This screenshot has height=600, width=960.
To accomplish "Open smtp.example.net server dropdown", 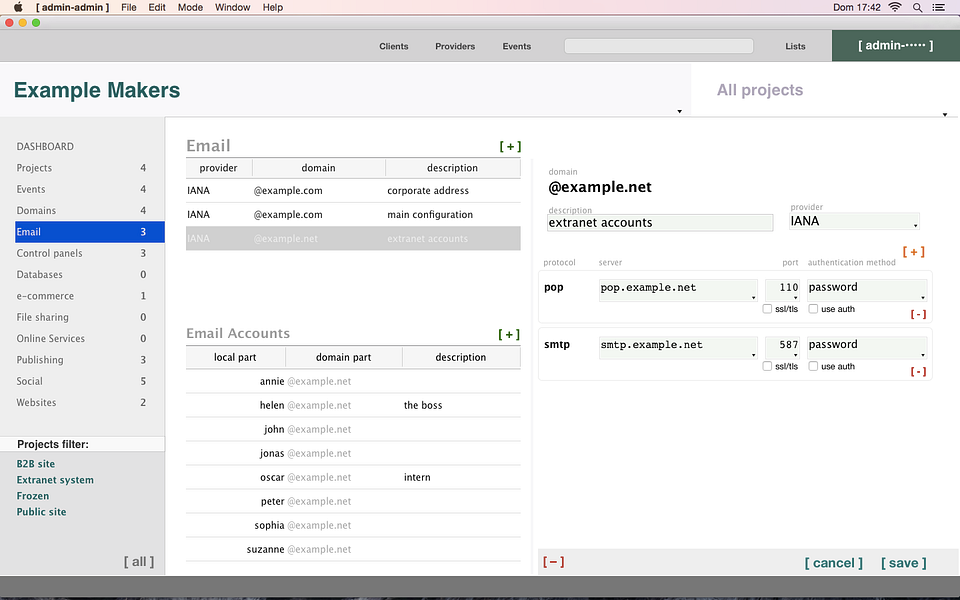I will [x=678, y=347].
